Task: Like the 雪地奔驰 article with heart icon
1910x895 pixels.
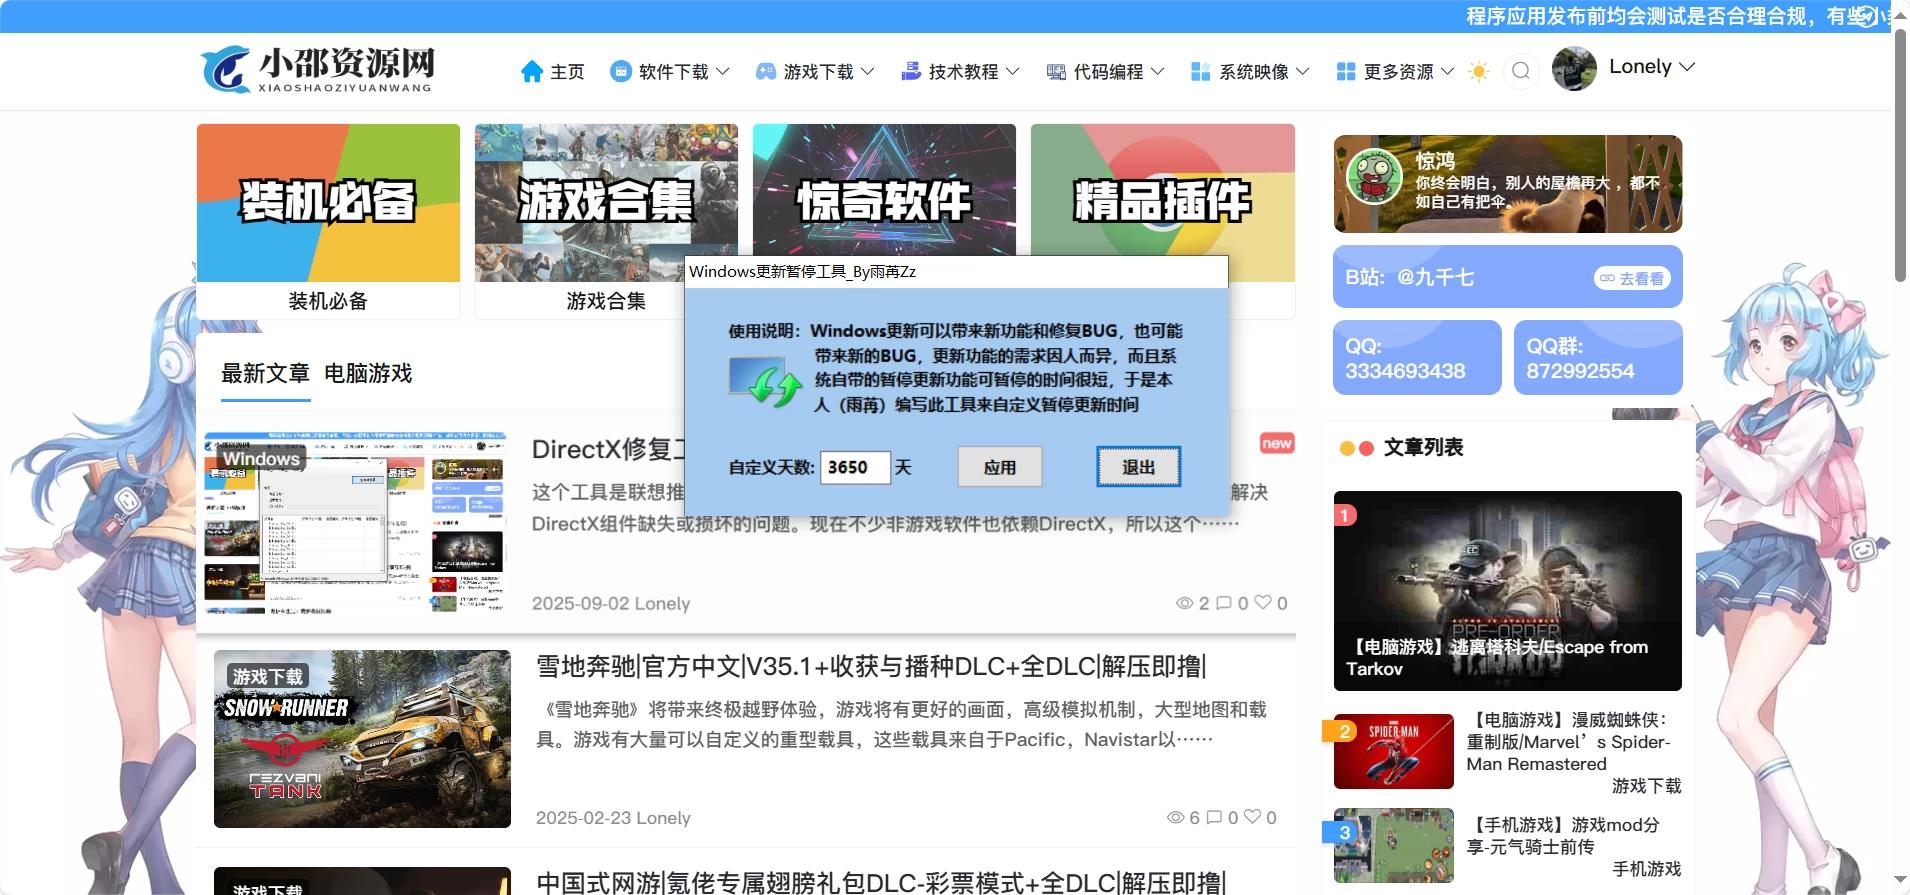Action: click(1252, 816)
